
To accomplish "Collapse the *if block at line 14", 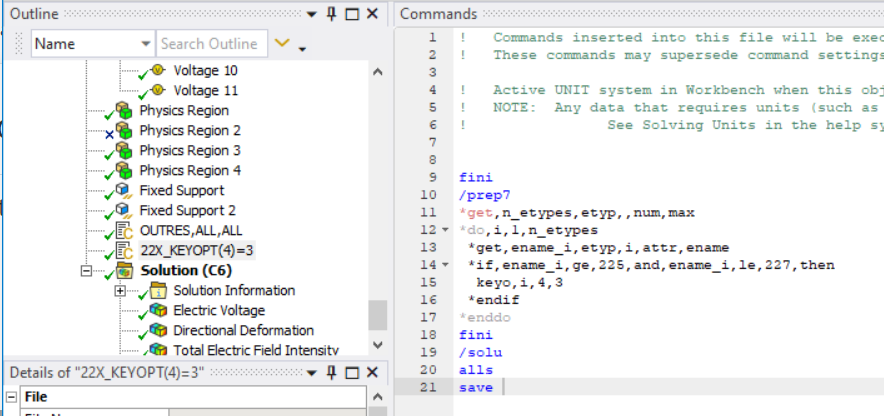I will tap(445, 265).
